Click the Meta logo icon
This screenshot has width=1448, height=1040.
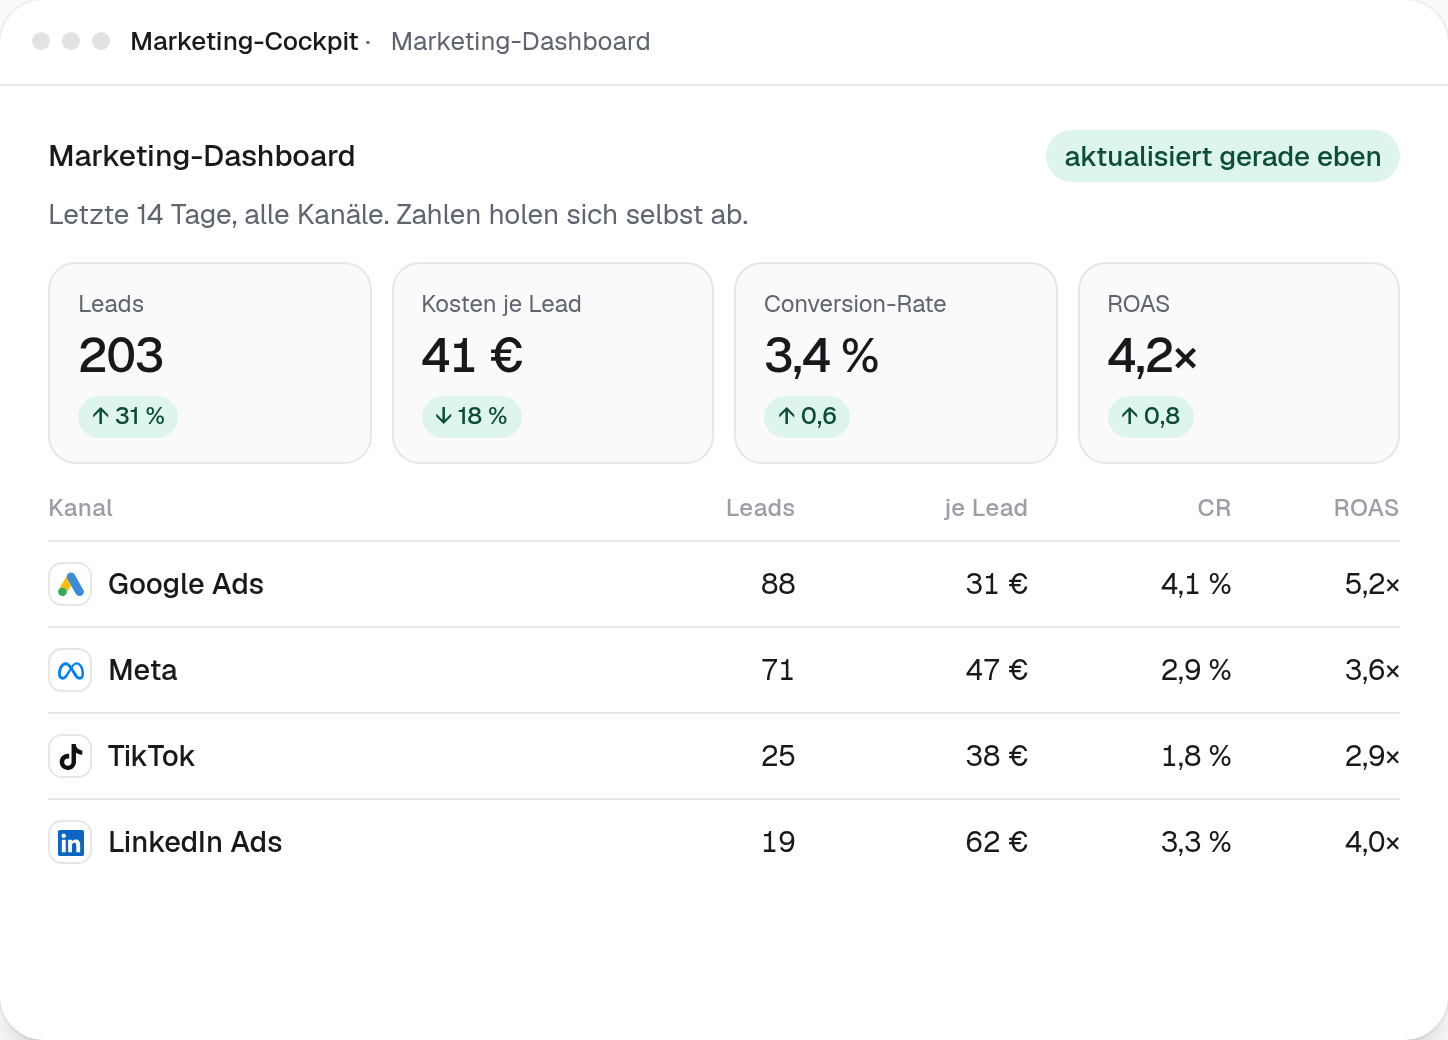70,670
